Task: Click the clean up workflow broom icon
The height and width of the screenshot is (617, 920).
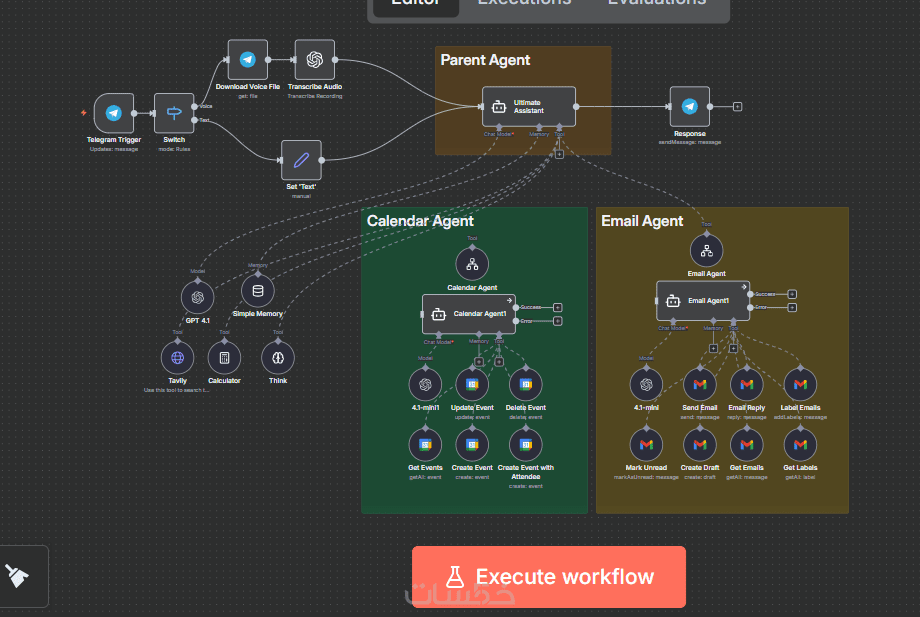Action: [x=18, y=577]
